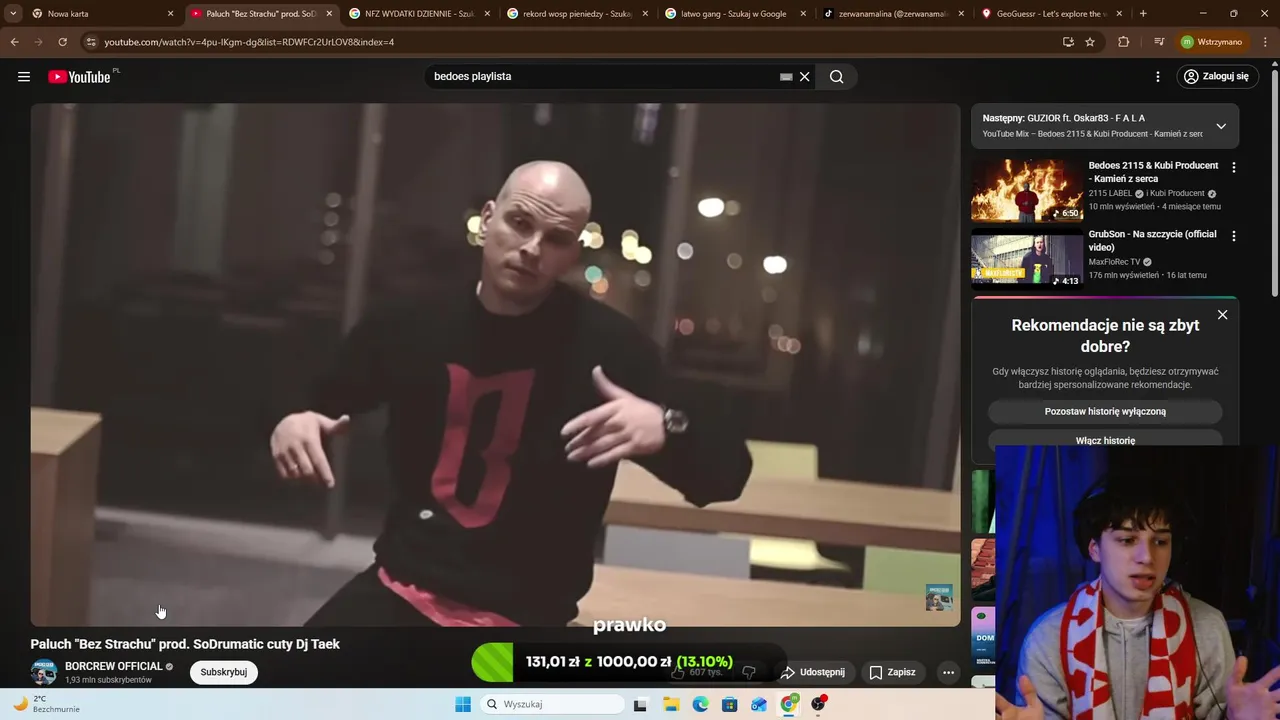Click the video title Paluch "Bez Strachu"
Viewport: 1280px width, 720px height.
185,644
